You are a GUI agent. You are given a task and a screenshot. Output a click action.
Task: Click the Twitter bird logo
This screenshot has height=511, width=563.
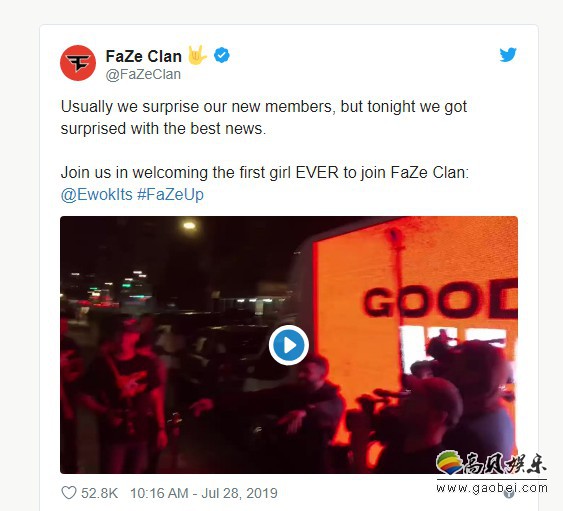click(x=508, y=55)
